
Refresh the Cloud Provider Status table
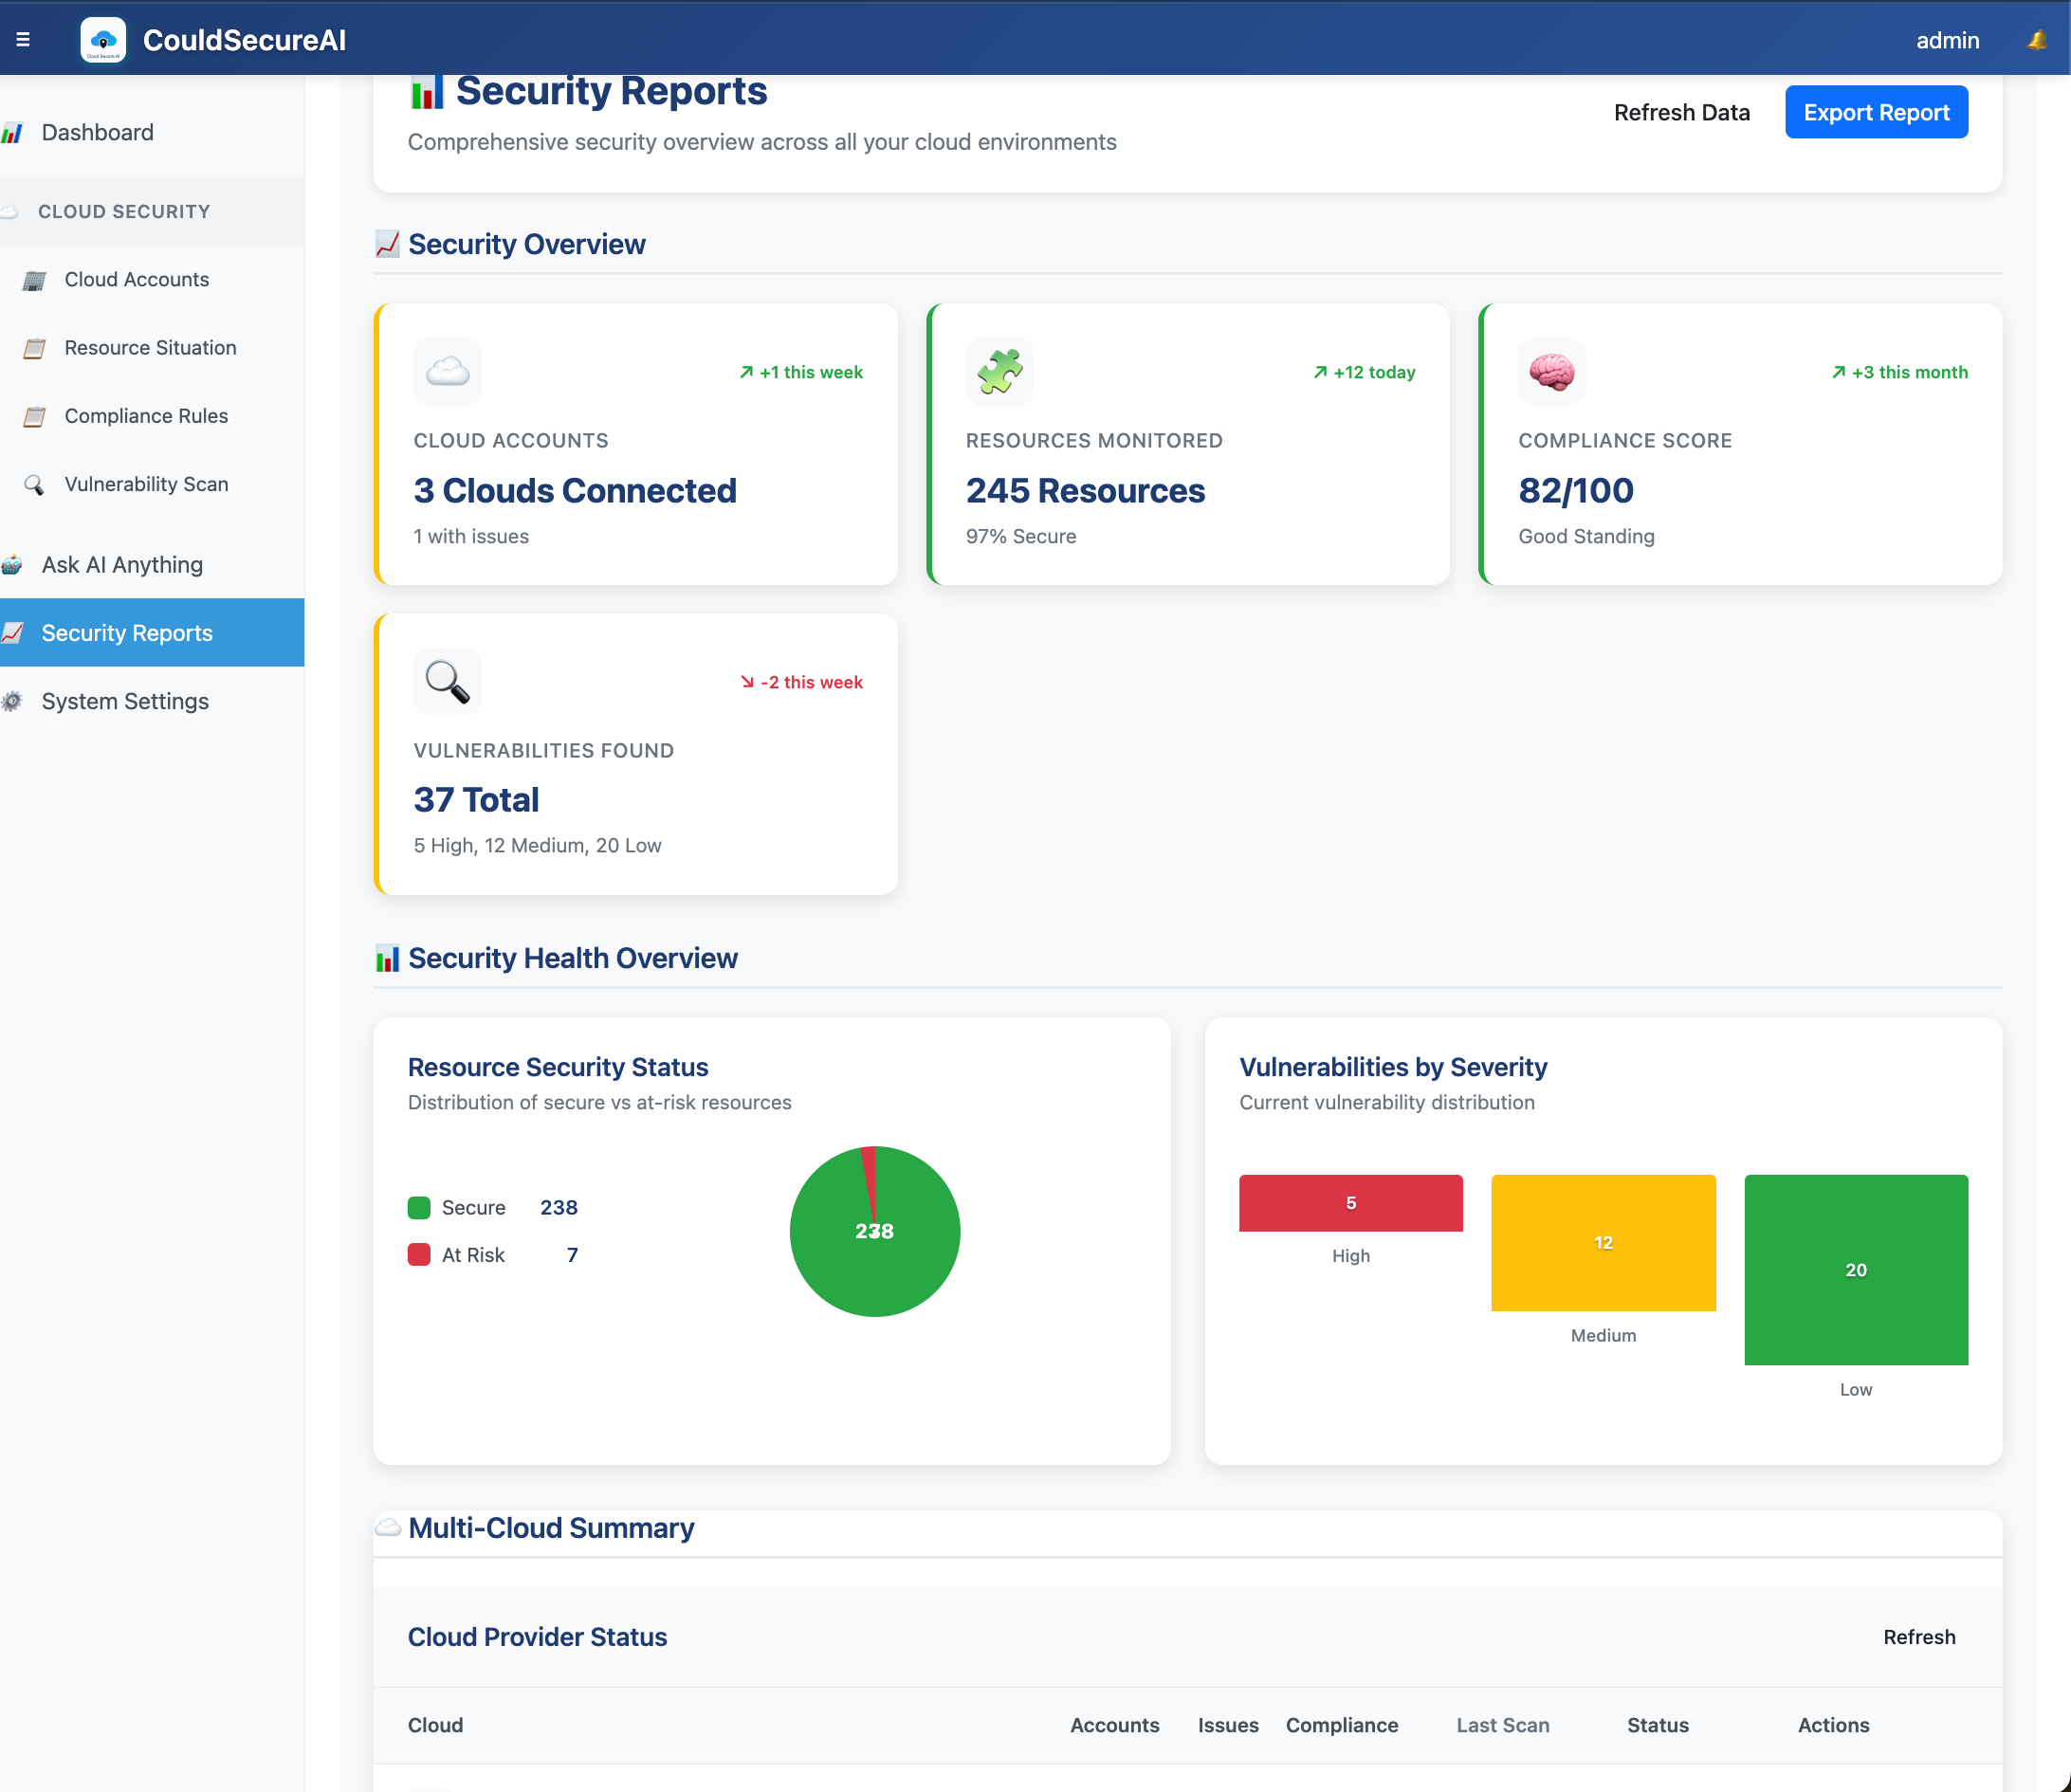click(x=1920, y=1637)
